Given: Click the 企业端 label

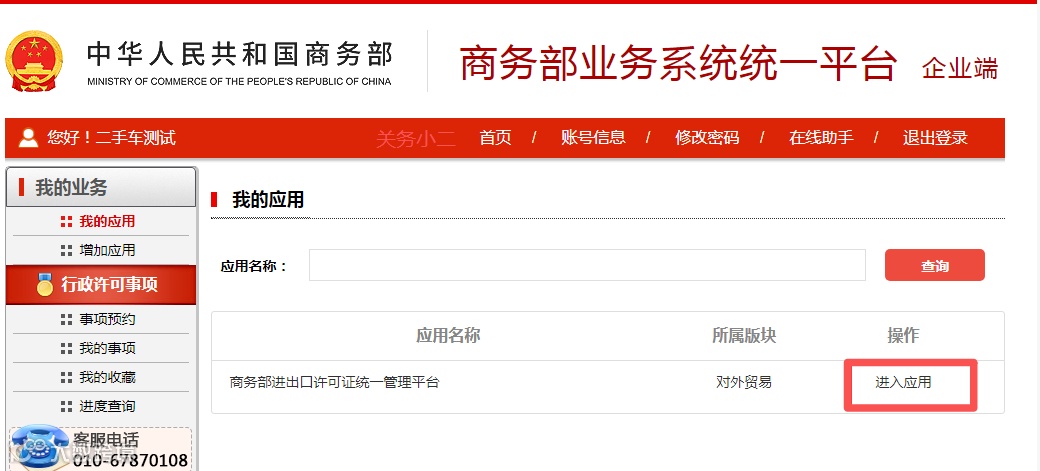Looking at the screenshot, I should tap(960, 68).
